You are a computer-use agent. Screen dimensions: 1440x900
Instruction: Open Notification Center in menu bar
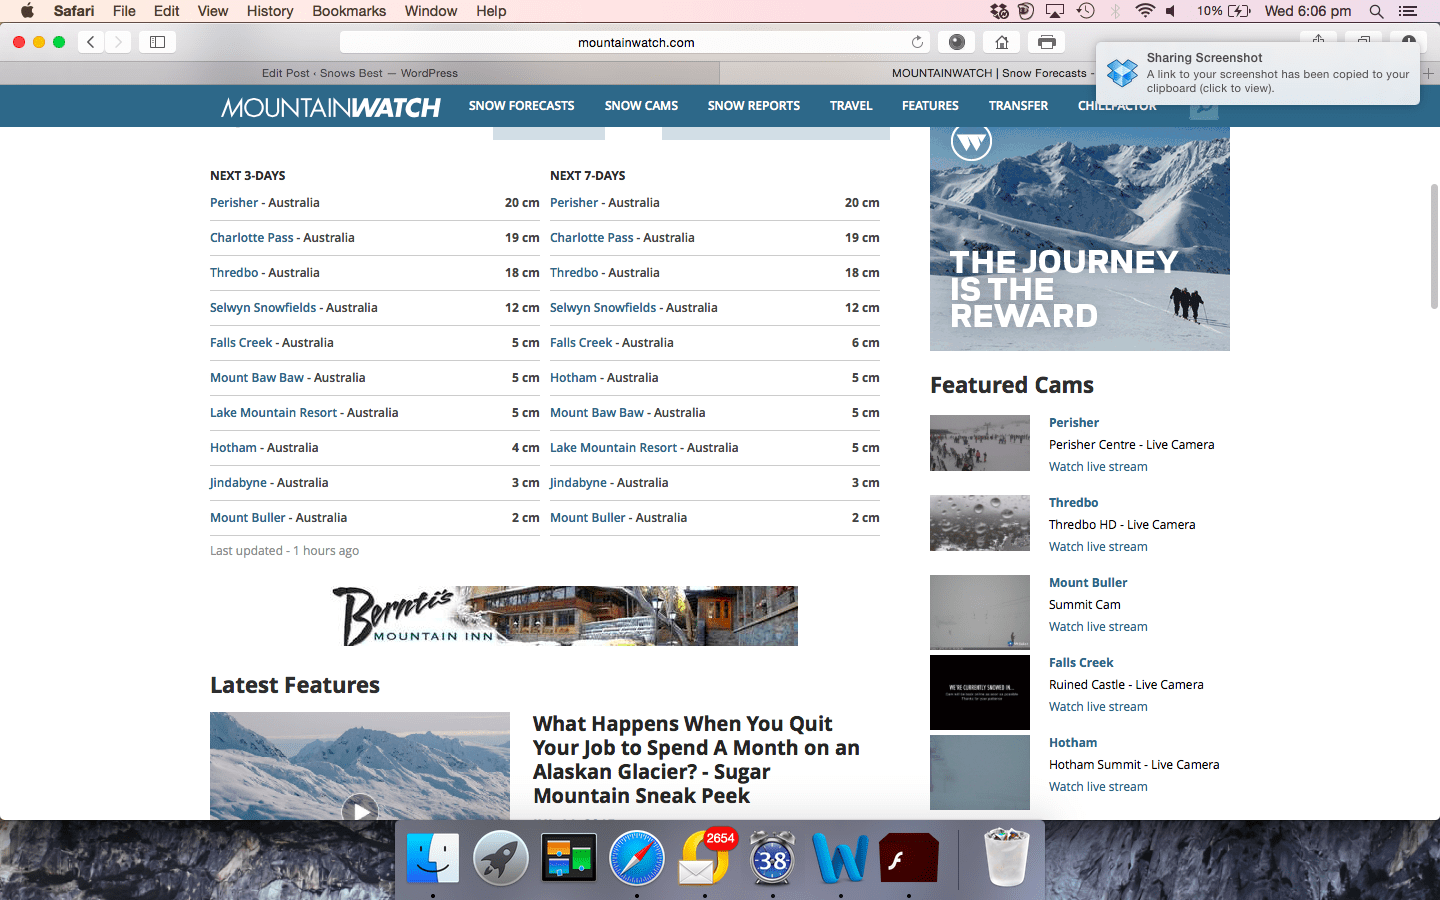click(x=1408, y=11)
